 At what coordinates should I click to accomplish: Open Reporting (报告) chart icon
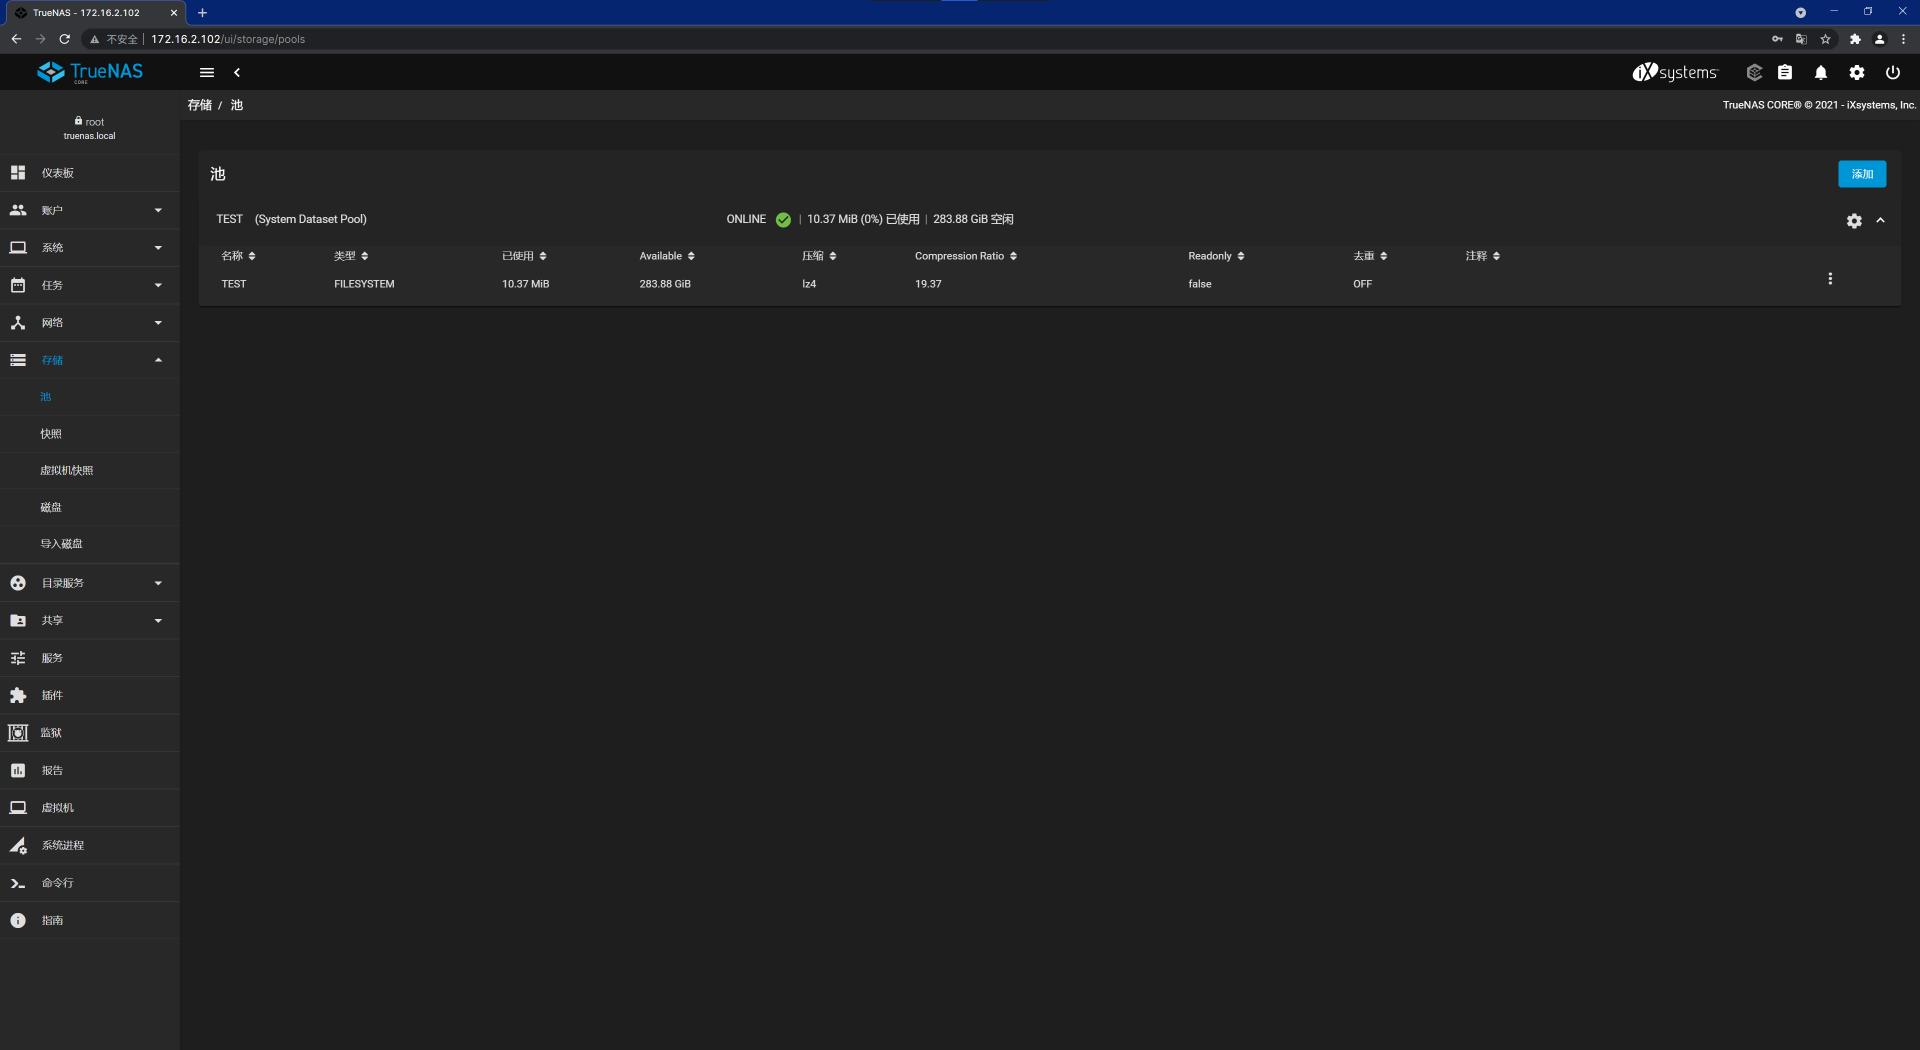click(18, 770)
